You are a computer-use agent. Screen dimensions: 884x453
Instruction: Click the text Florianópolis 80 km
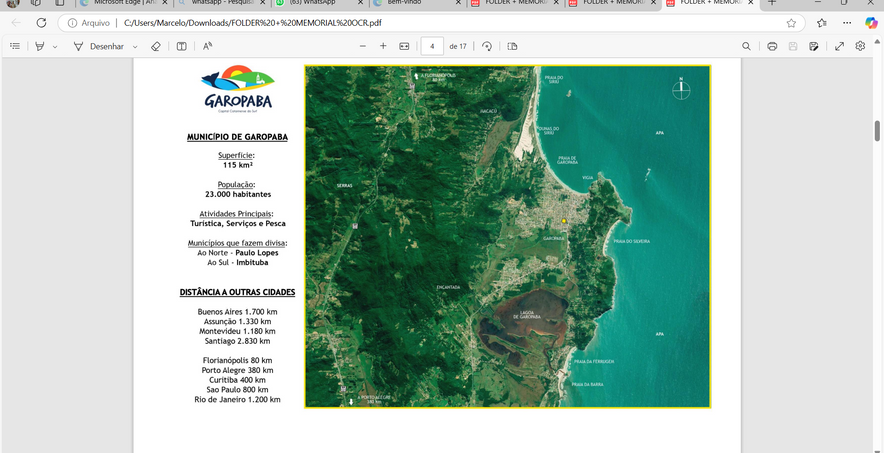coord(237,360)
